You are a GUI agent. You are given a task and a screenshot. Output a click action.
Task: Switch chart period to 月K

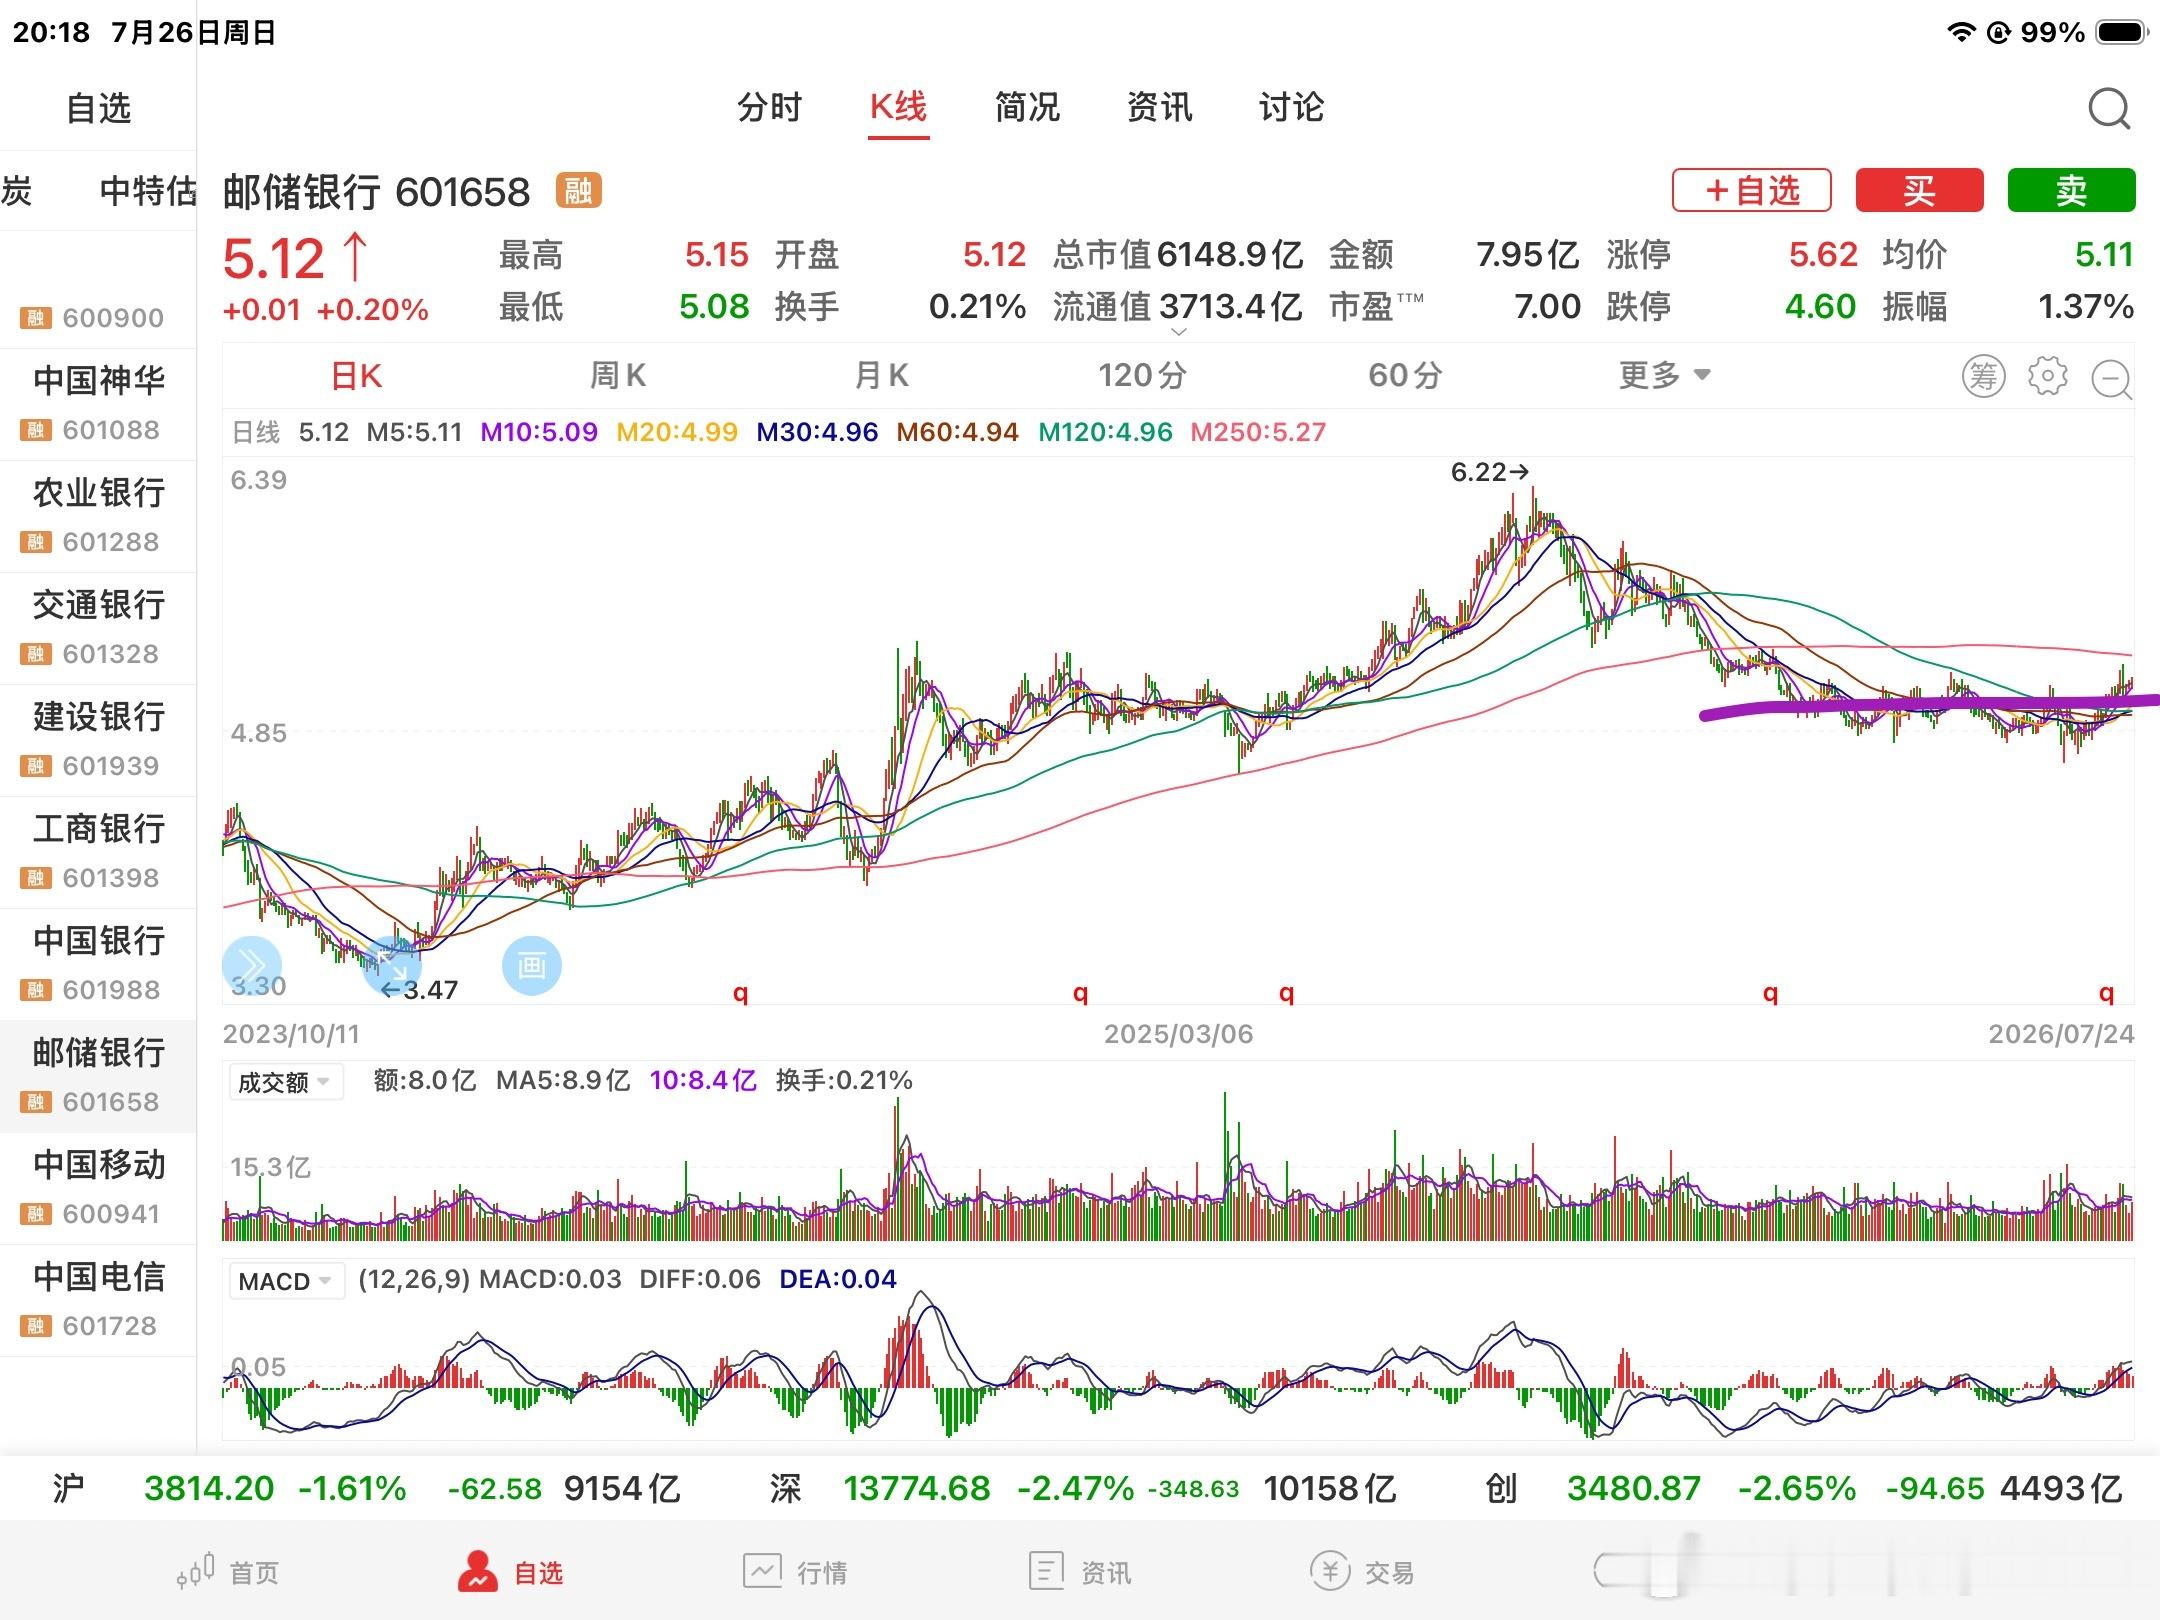coord(881,376)
